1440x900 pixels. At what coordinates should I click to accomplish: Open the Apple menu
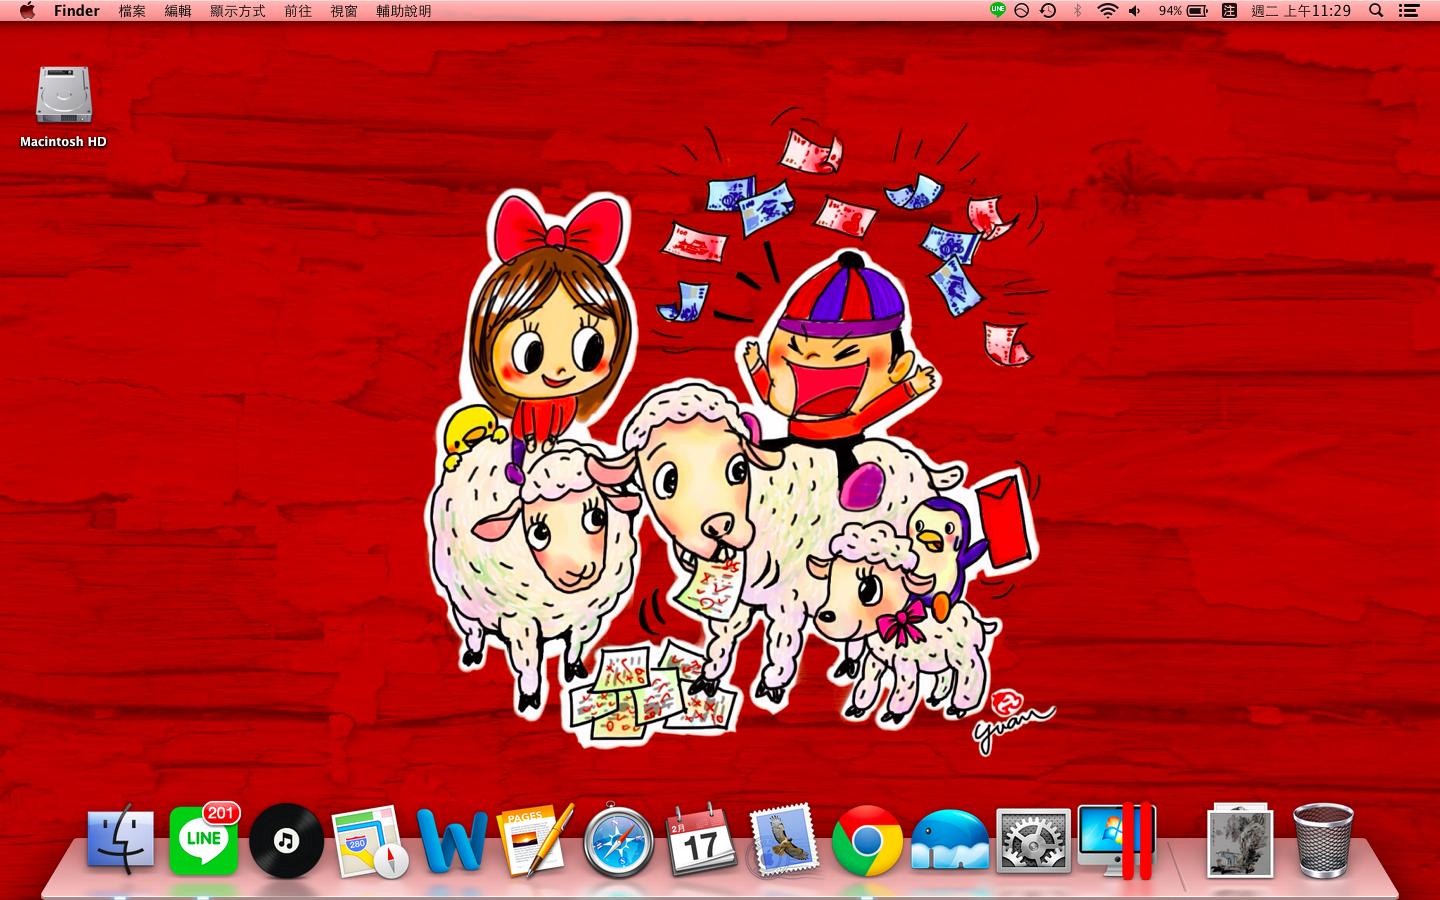(27, 11)
